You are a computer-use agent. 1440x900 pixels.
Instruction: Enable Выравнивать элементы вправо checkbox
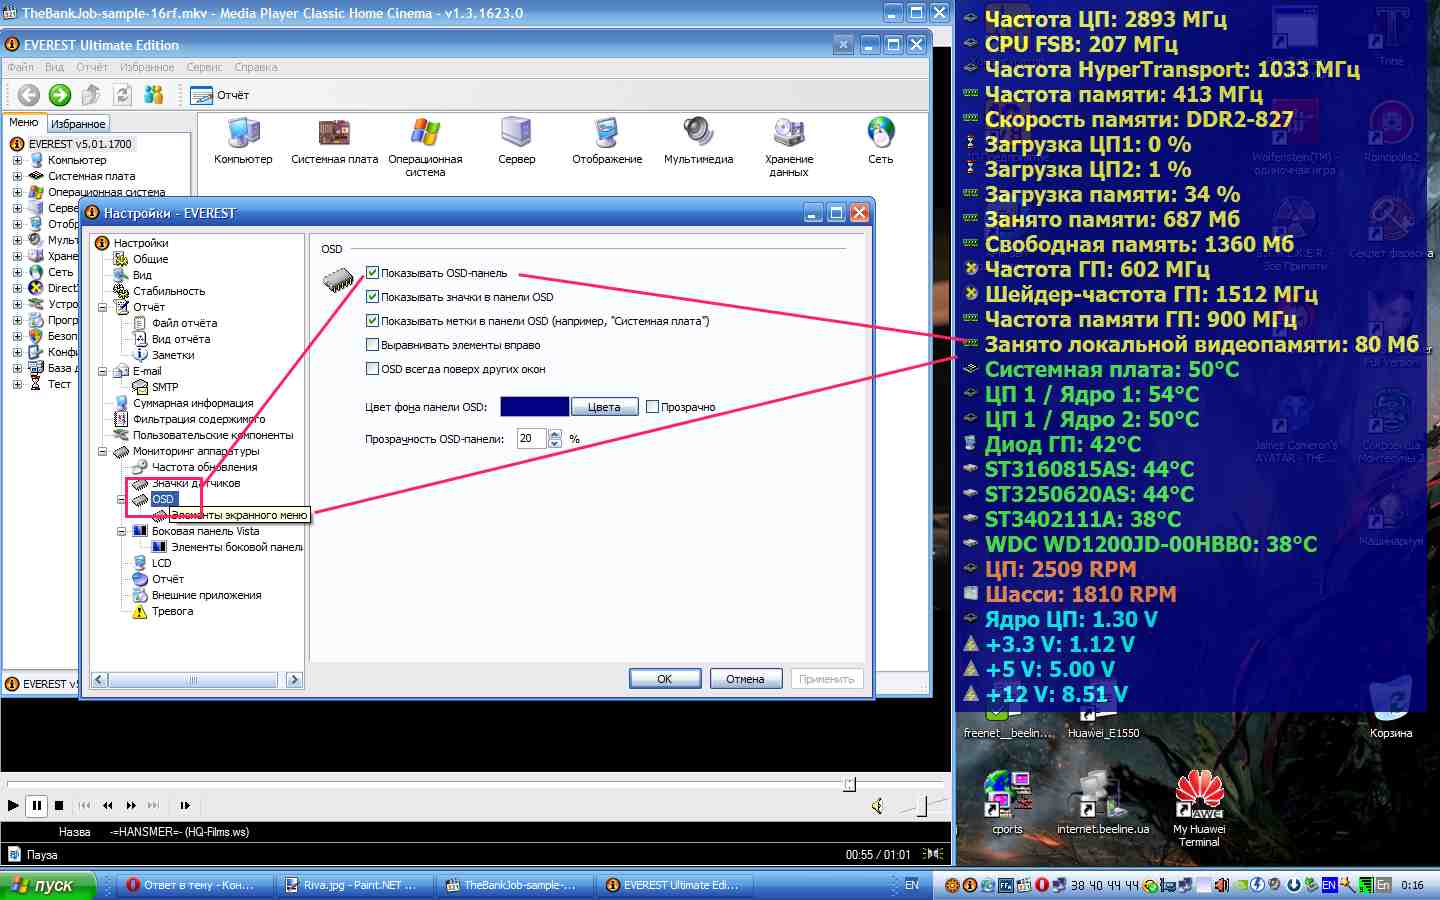pyautogui.click(x=372, y=345)
